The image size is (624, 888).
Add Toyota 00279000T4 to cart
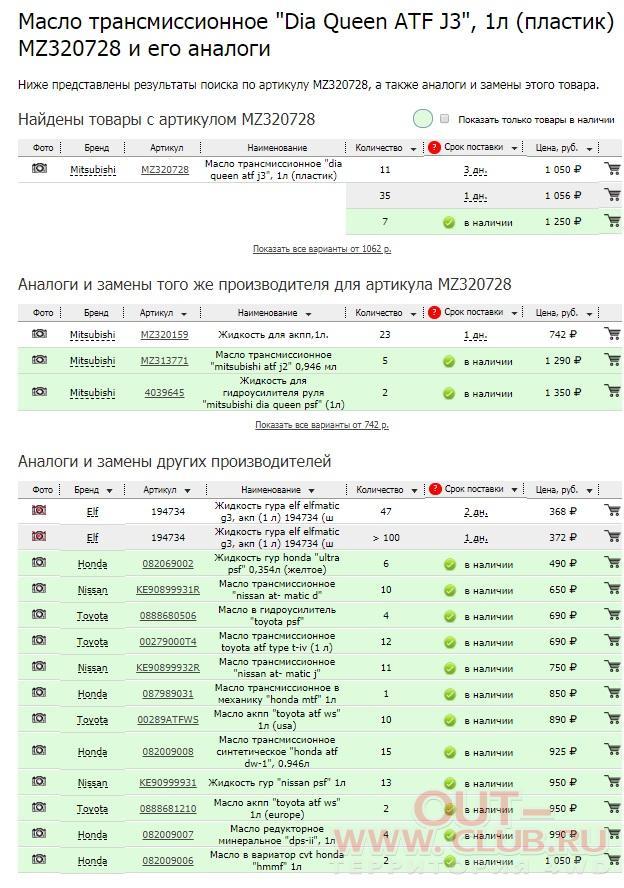[x=612, y=641]
